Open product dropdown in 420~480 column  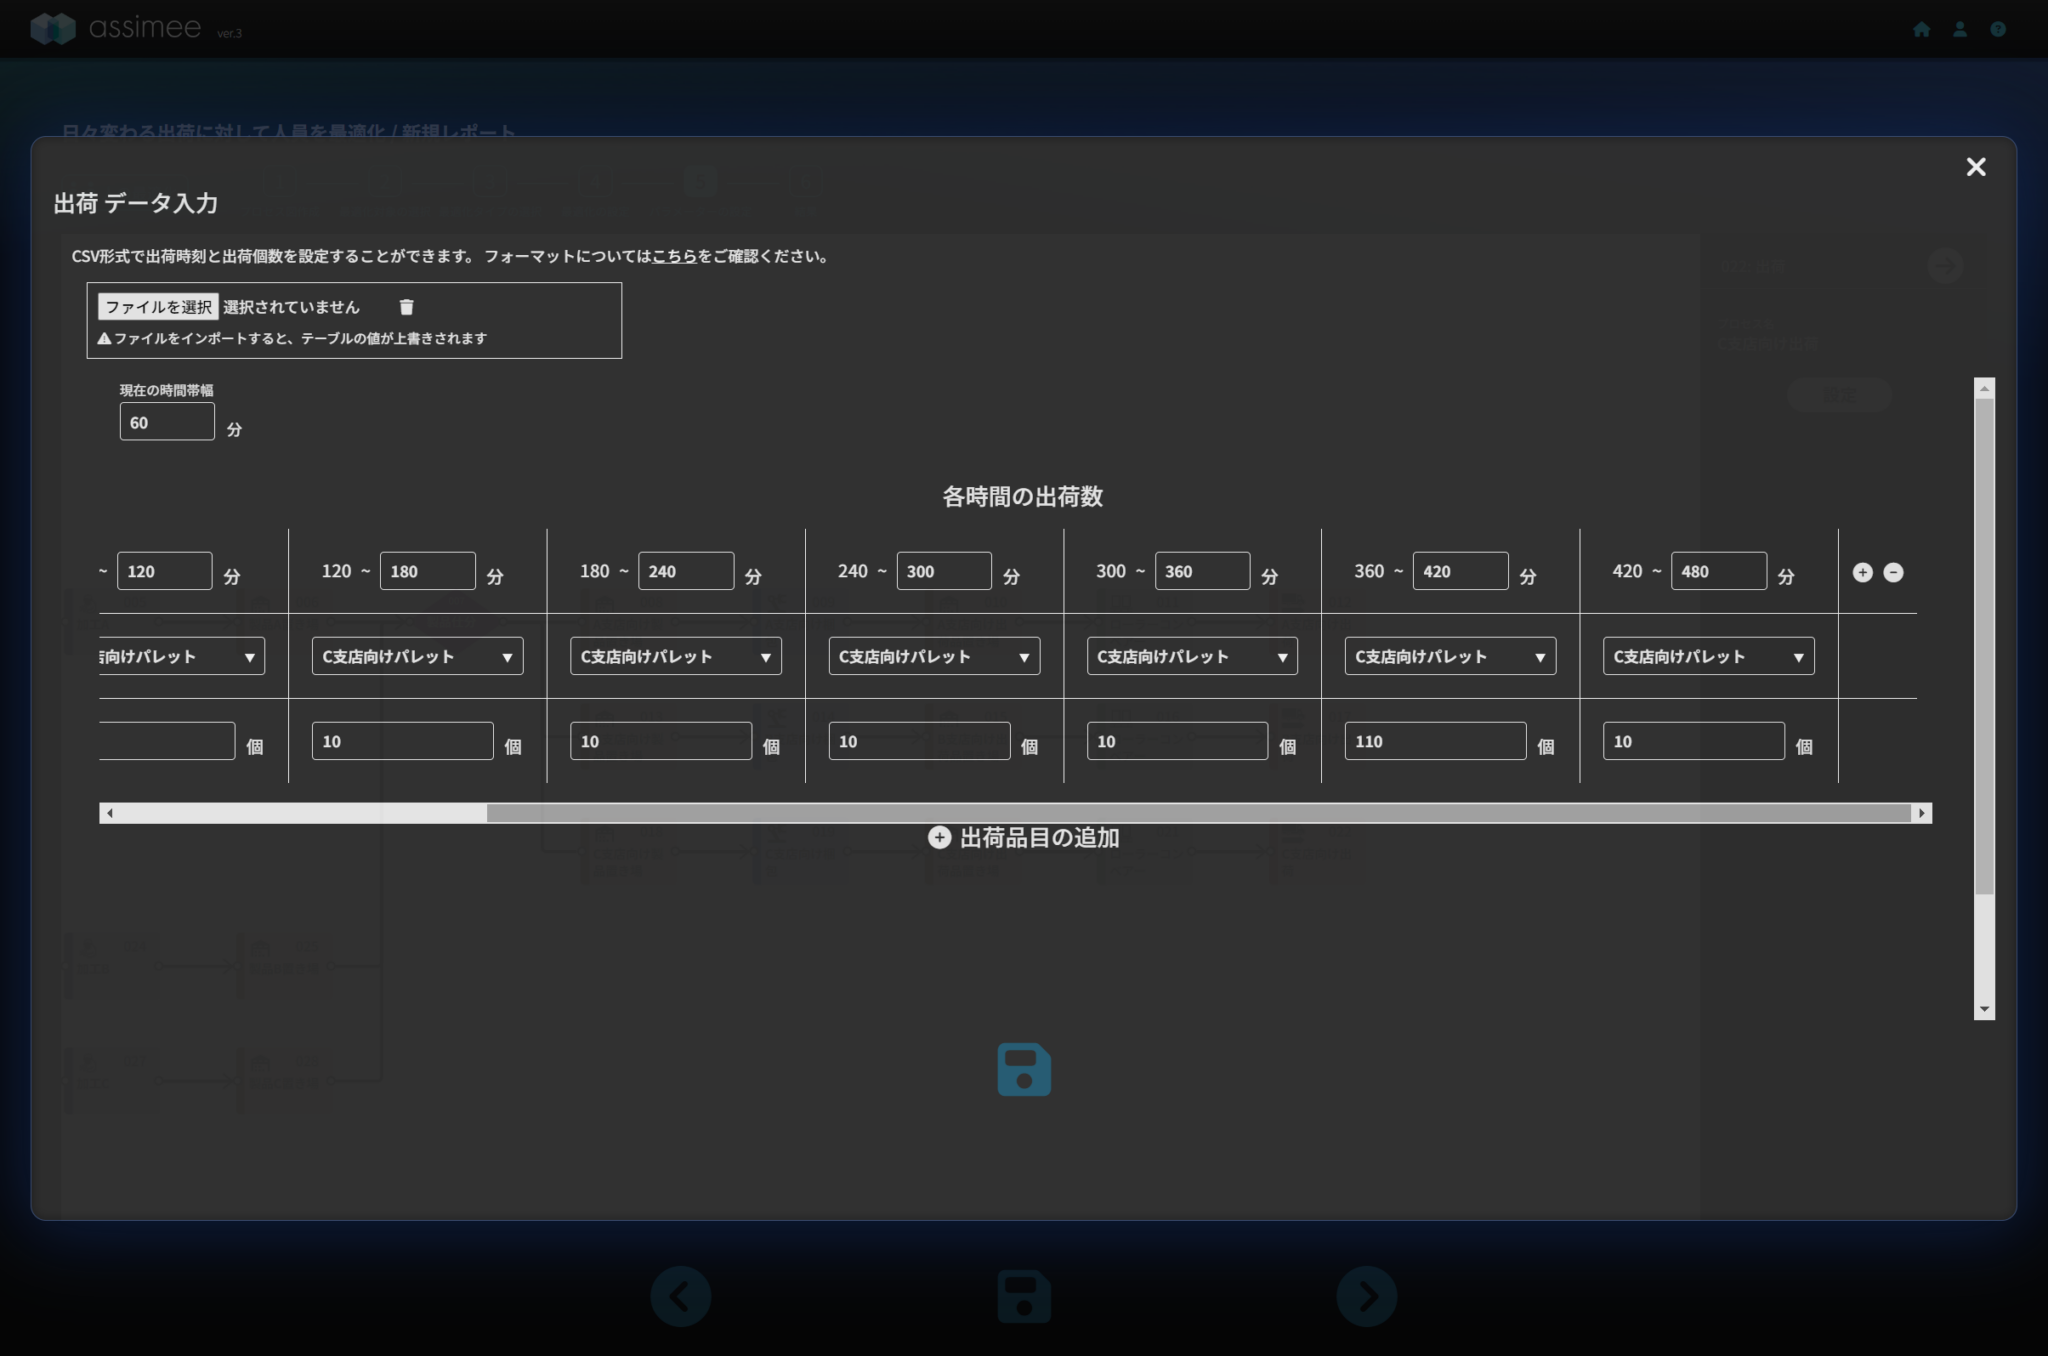[1708, 657]
